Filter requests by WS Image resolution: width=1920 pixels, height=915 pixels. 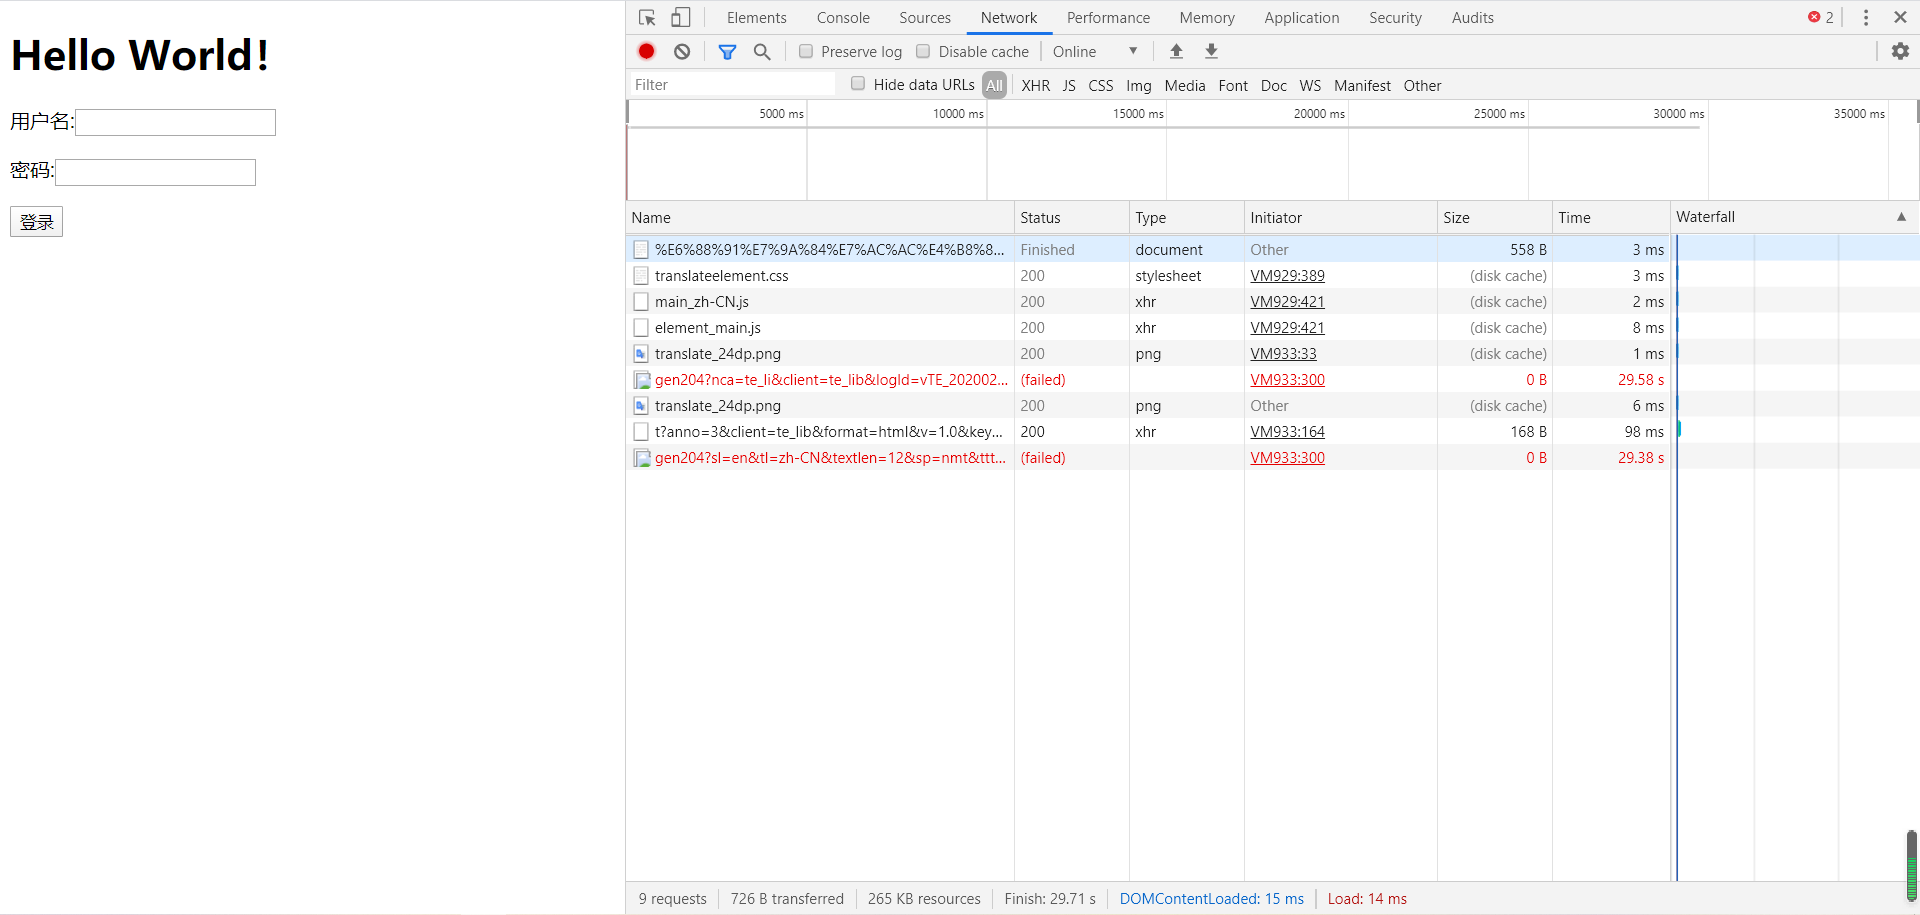click(x=1310, y=86)
